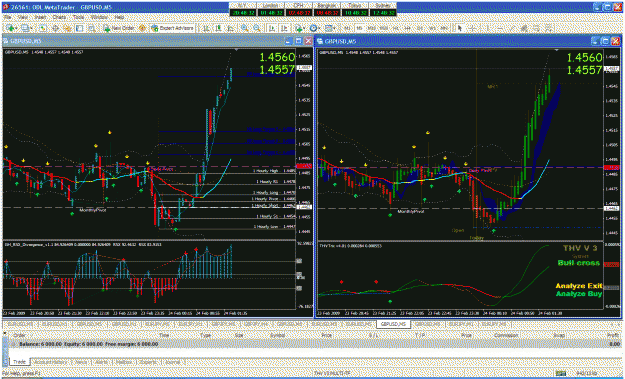Click the Zoom Out magnifier icon
Image resolution: width=625 pixels, height=379 pixels.
pyautogui.click(x=257, y=28)
